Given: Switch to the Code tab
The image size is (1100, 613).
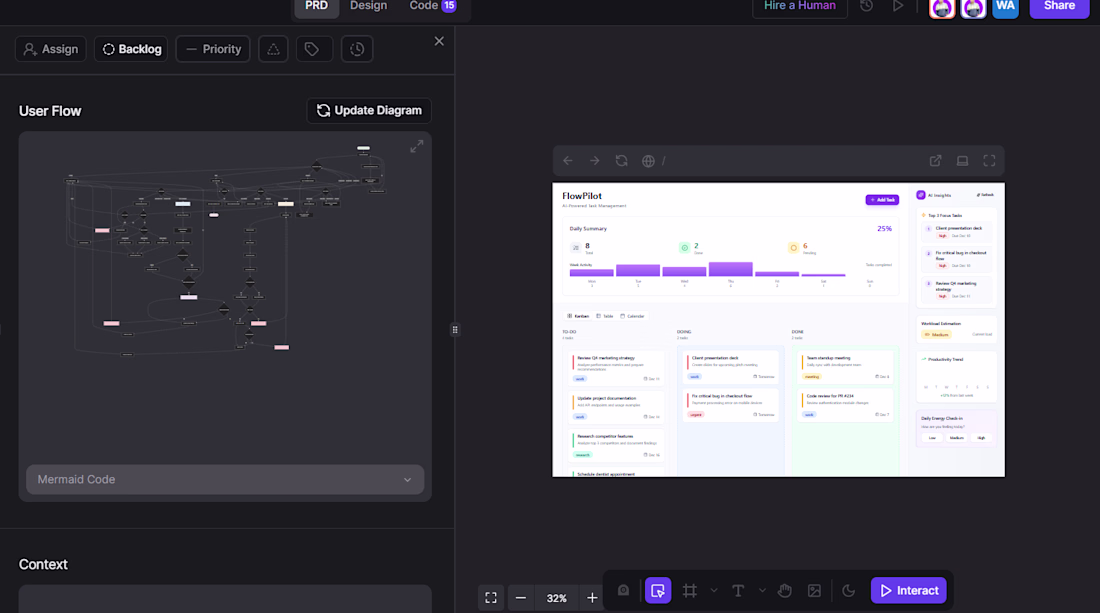Looking at the screenshot, I should [432, 6].
